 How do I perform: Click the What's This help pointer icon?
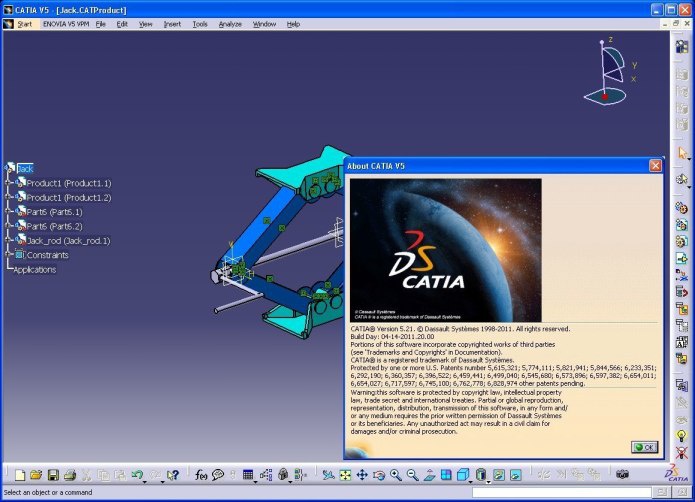click(172, 475)
